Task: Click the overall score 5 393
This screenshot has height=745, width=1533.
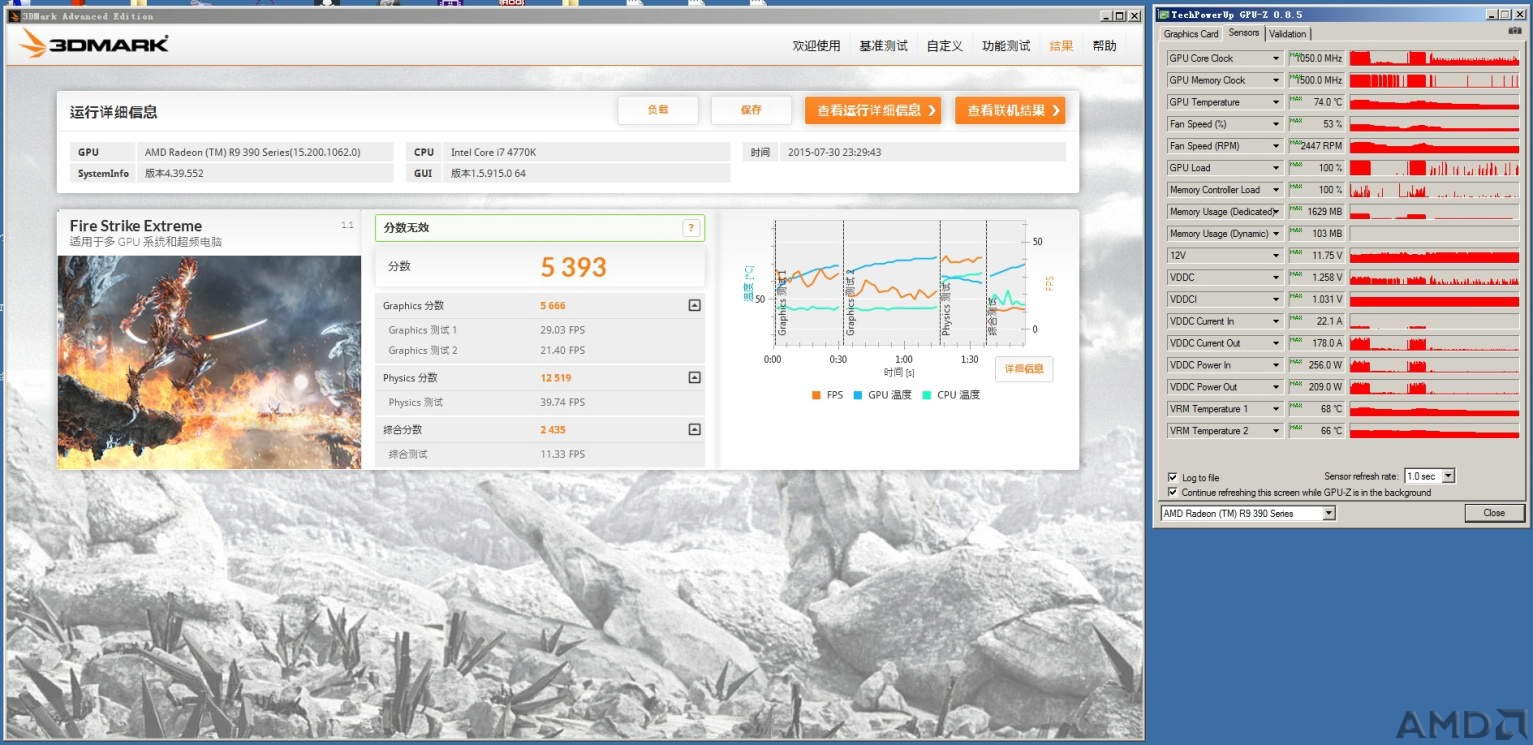Action: [x=574, y=267]
